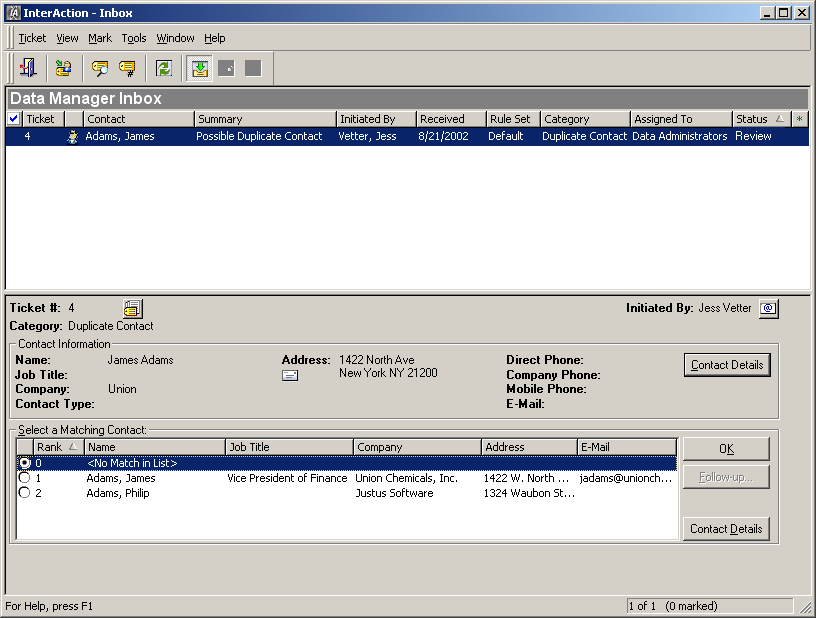Viewport: 816px width, 618px height.
Task: Toggle the inbox download tray icon
Action: pos(199,68)
